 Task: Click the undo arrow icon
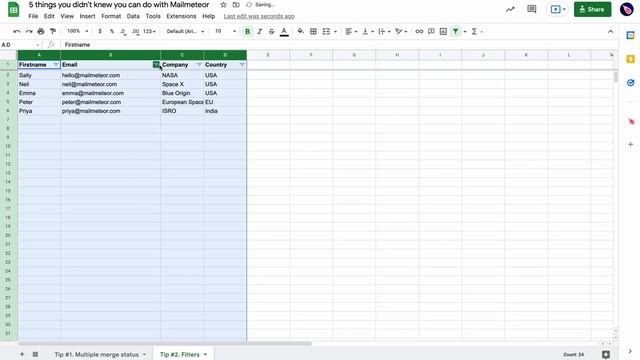click(17, 31)
